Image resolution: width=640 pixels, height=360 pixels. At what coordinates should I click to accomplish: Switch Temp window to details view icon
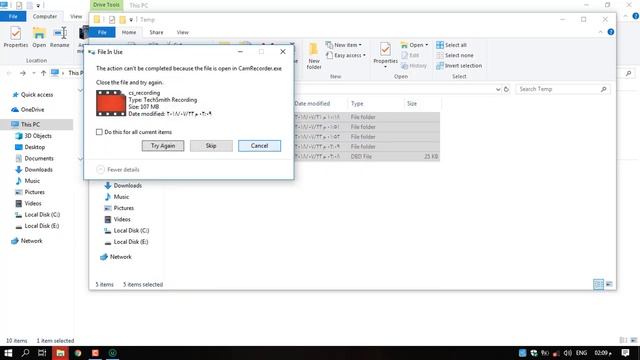pos(598,284)
